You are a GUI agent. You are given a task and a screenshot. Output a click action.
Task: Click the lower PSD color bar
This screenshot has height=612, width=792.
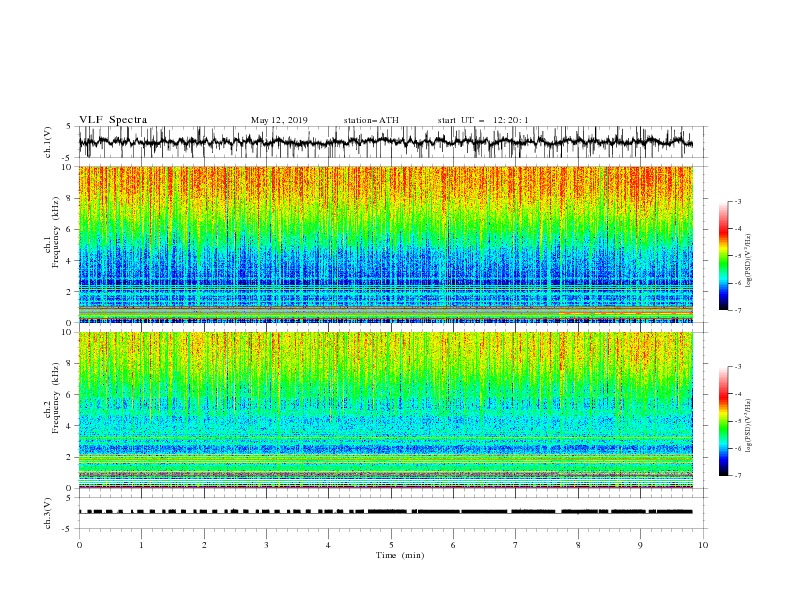pyautogui.click(x=723, y=421)
